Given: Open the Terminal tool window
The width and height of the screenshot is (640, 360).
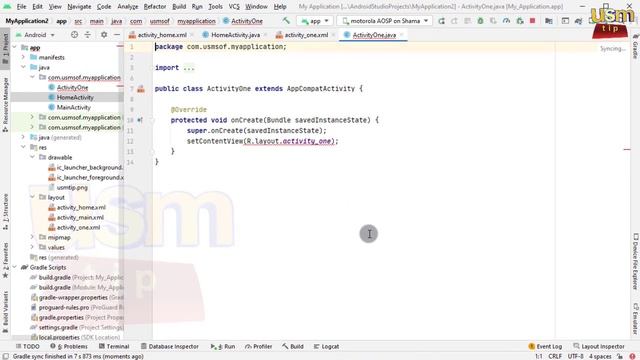Looking at the screenshot, I should (114, 346).
